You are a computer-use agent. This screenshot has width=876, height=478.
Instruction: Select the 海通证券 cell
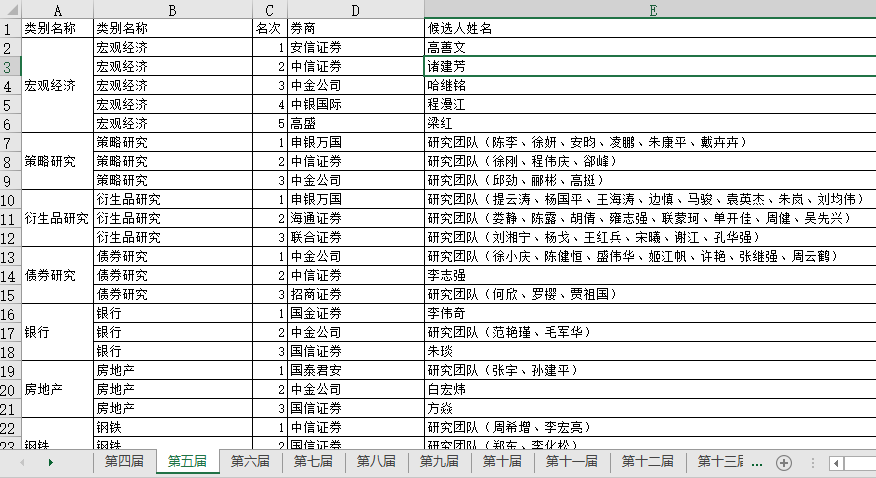(356, 218)
